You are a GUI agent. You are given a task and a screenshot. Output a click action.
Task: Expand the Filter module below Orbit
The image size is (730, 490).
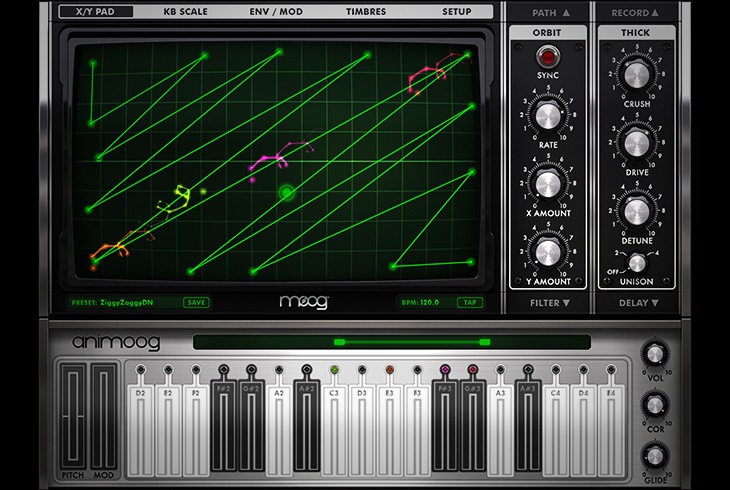tap(547, 302)
